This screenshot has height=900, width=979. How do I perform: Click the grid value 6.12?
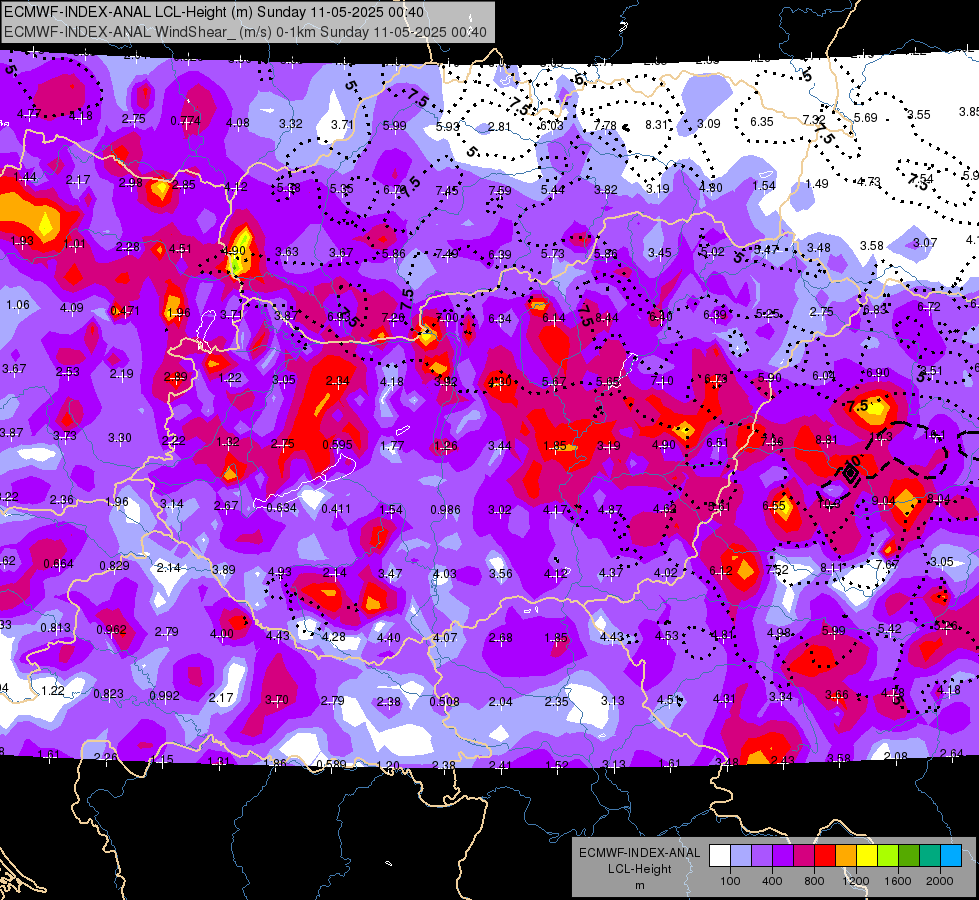tap(721, 571)
